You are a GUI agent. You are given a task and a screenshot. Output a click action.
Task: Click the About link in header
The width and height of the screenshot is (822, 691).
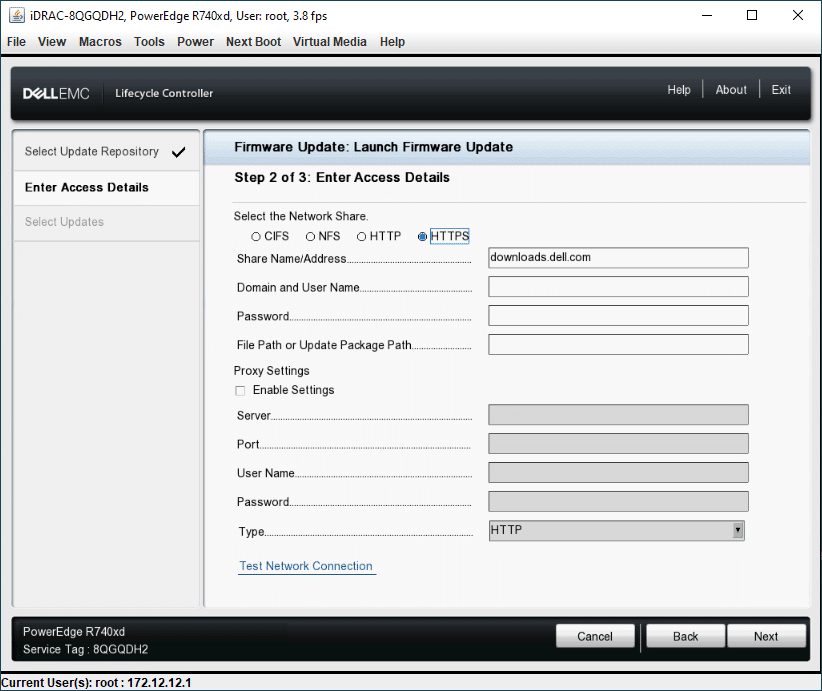coord(731,90)
